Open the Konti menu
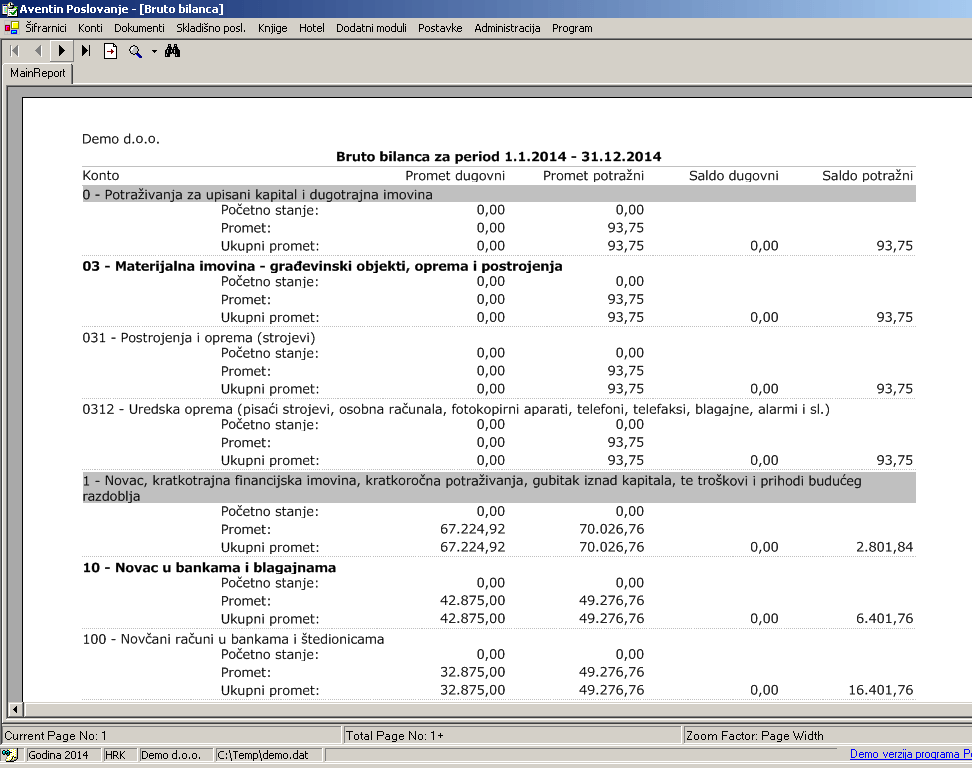The image size is (972, 768). pos(90,28)
